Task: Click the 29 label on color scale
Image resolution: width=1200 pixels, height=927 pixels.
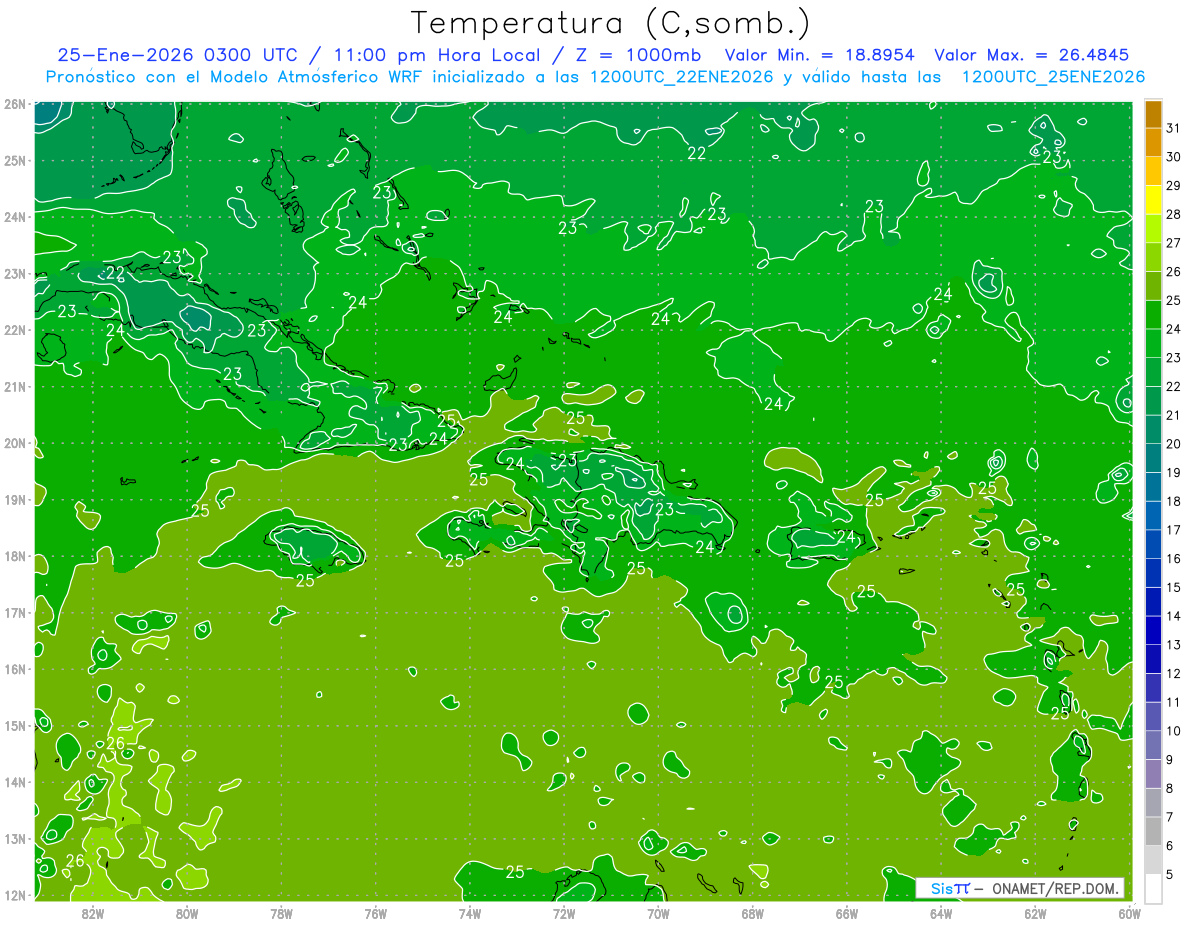Action: click(1173, 185)
